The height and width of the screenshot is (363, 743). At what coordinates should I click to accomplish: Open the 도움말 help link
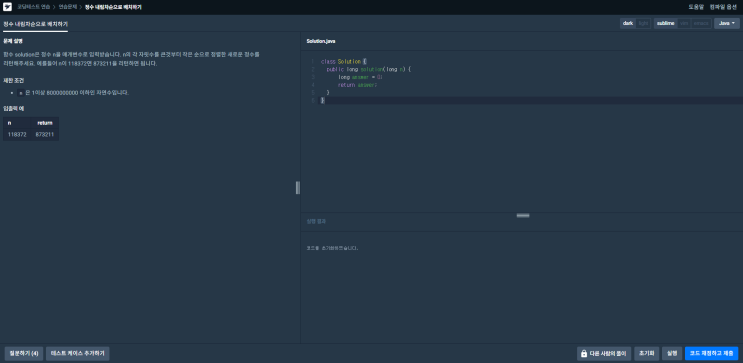tap(696, 7)
